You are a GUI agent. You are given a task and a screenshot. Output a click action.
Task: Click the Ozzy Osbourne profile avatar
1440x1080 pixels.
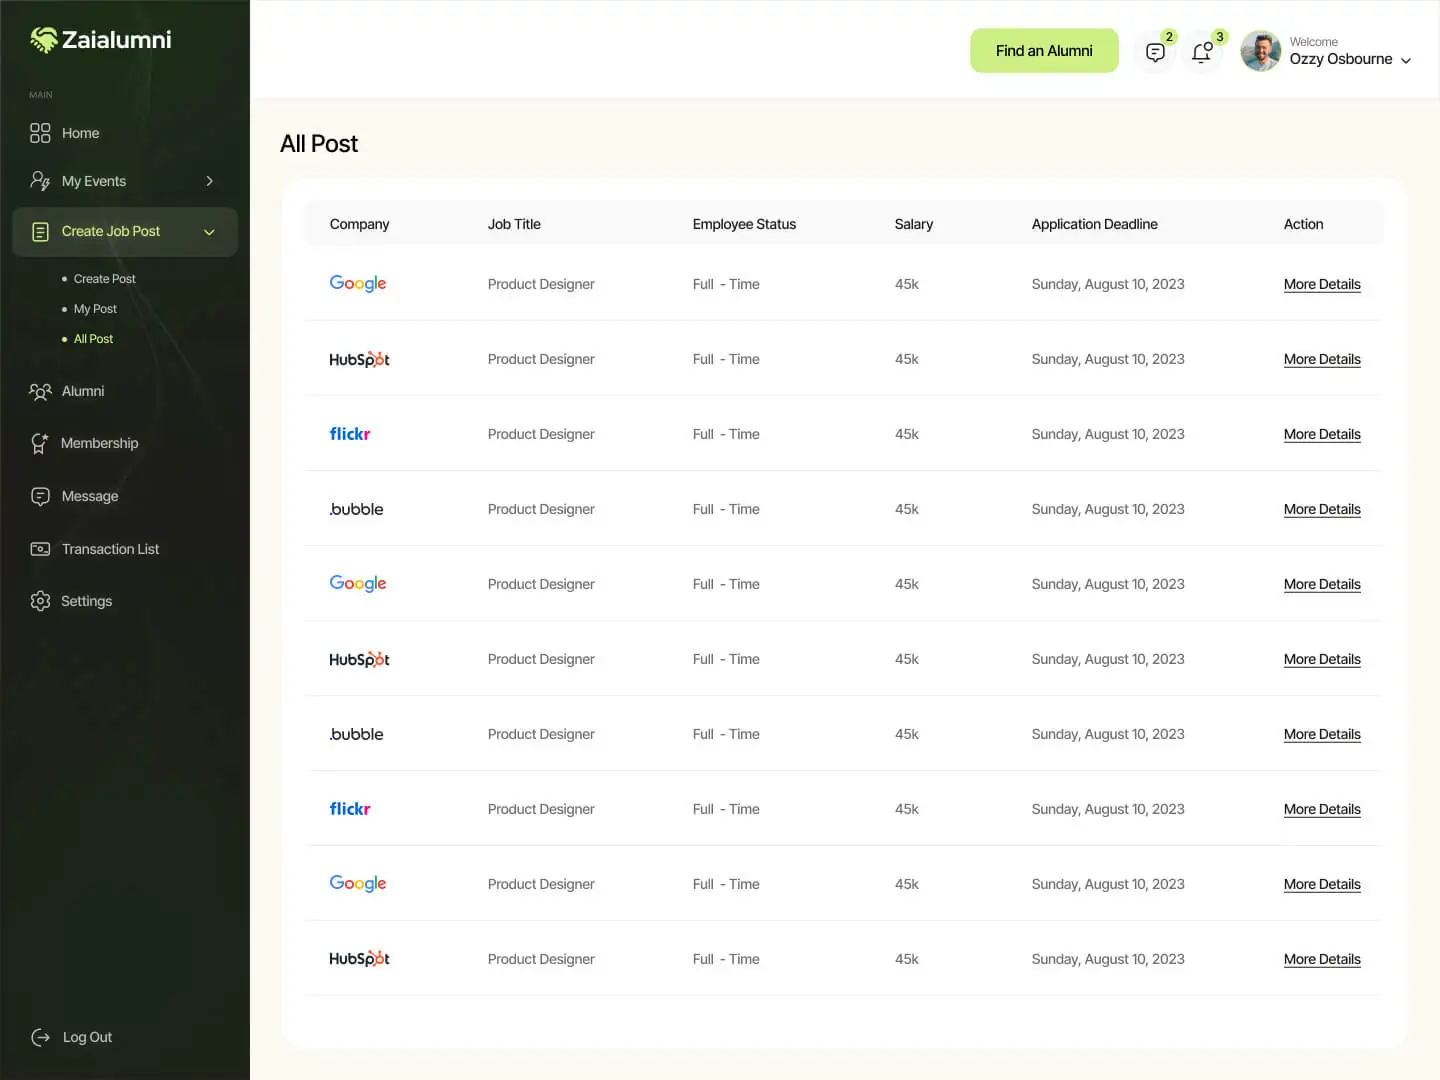click(x=1260, y=51)
